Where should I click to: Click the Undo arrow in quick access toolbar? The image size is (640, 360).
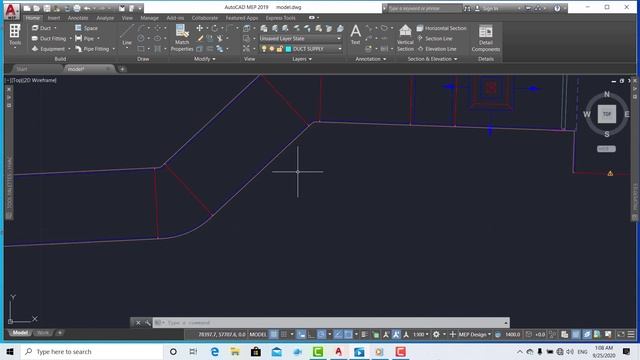87,8
